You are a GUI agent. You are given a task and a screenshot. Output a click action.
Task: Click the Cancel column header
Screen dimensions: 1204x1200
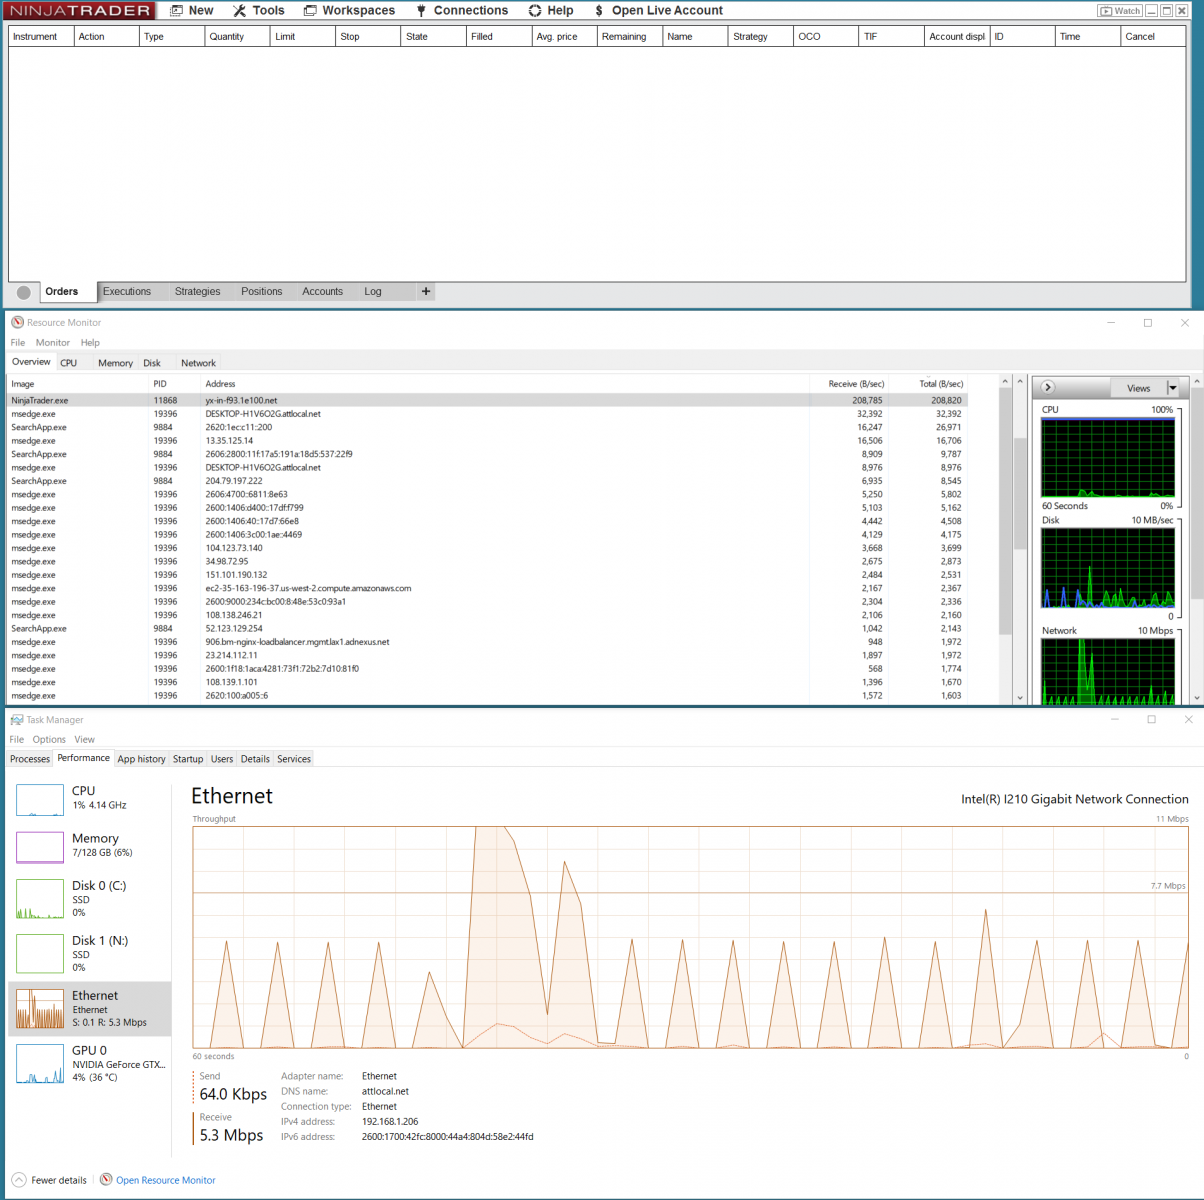[x=1152, y=36]
